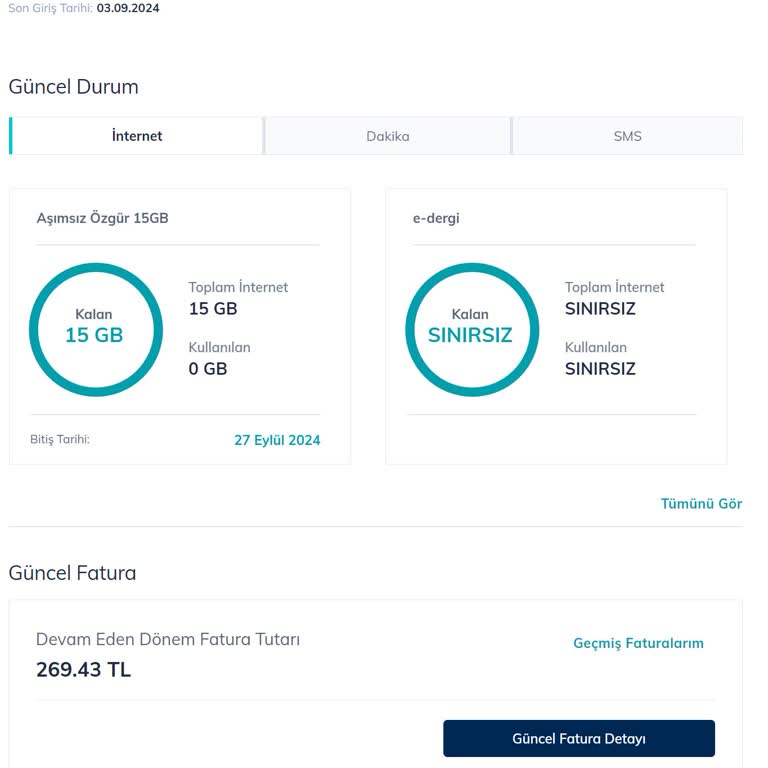This screenshot has height=768, width=768.
Task: Click the Güncel Durum heading
Action: [x=73, y=87]
